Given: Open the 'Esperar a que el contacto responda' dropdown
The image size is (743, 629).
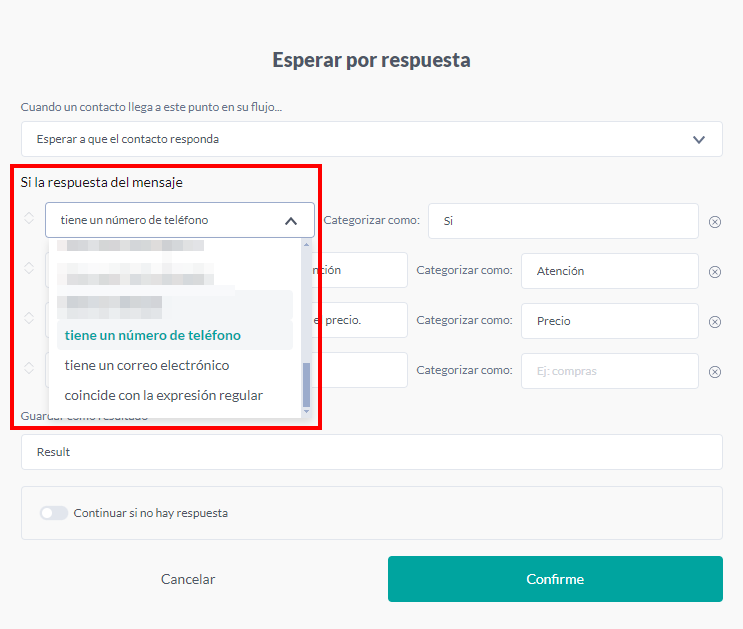Looking at the screenshot, I should pyautogui.click(x=371, y=139).
